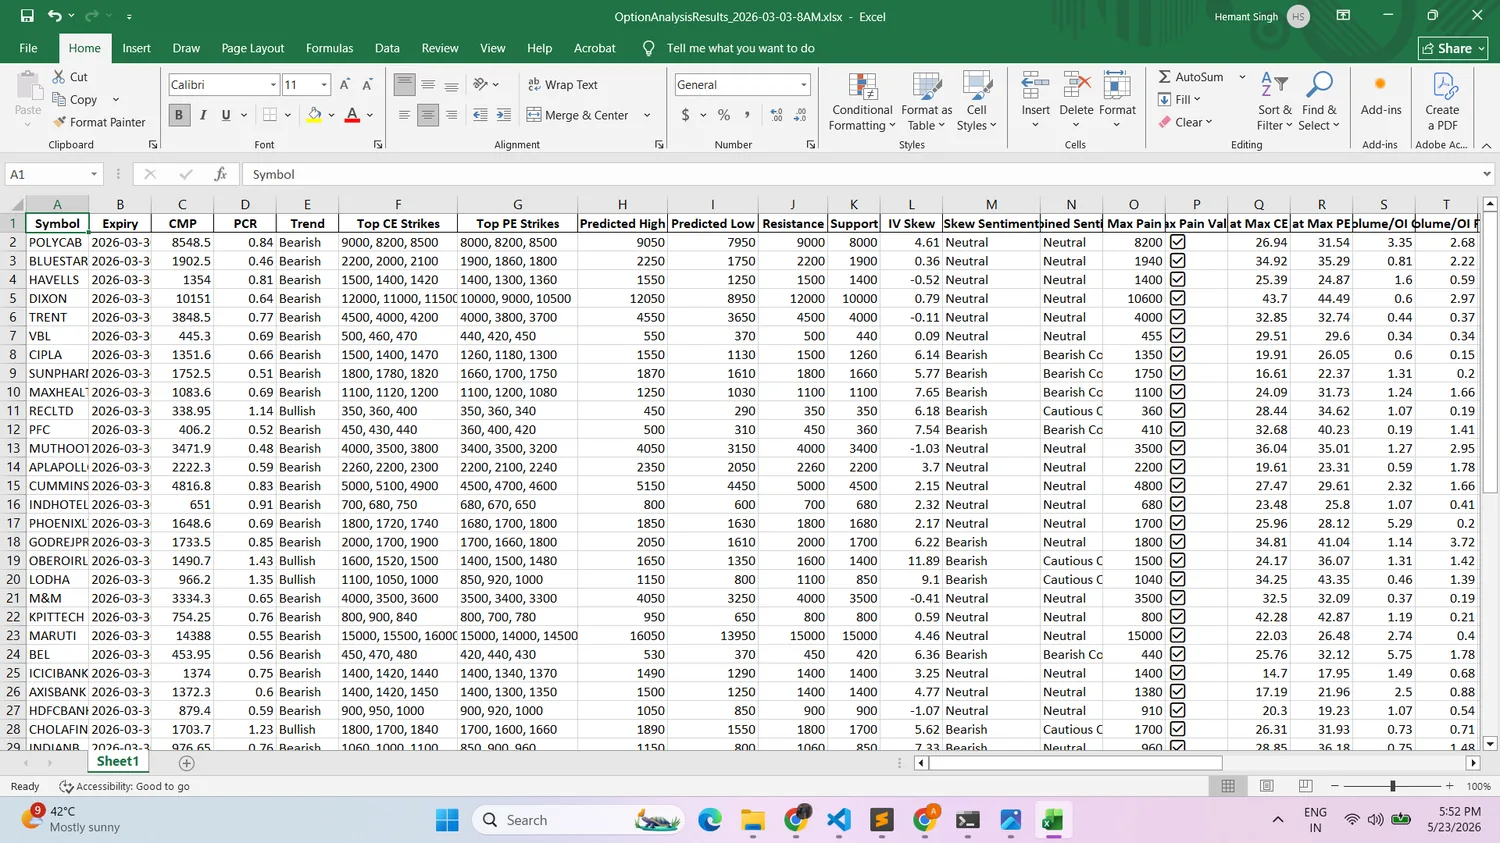This screenshot has width=1500, height=843.
Task: Click the Copy button
Action: (75, 100)
